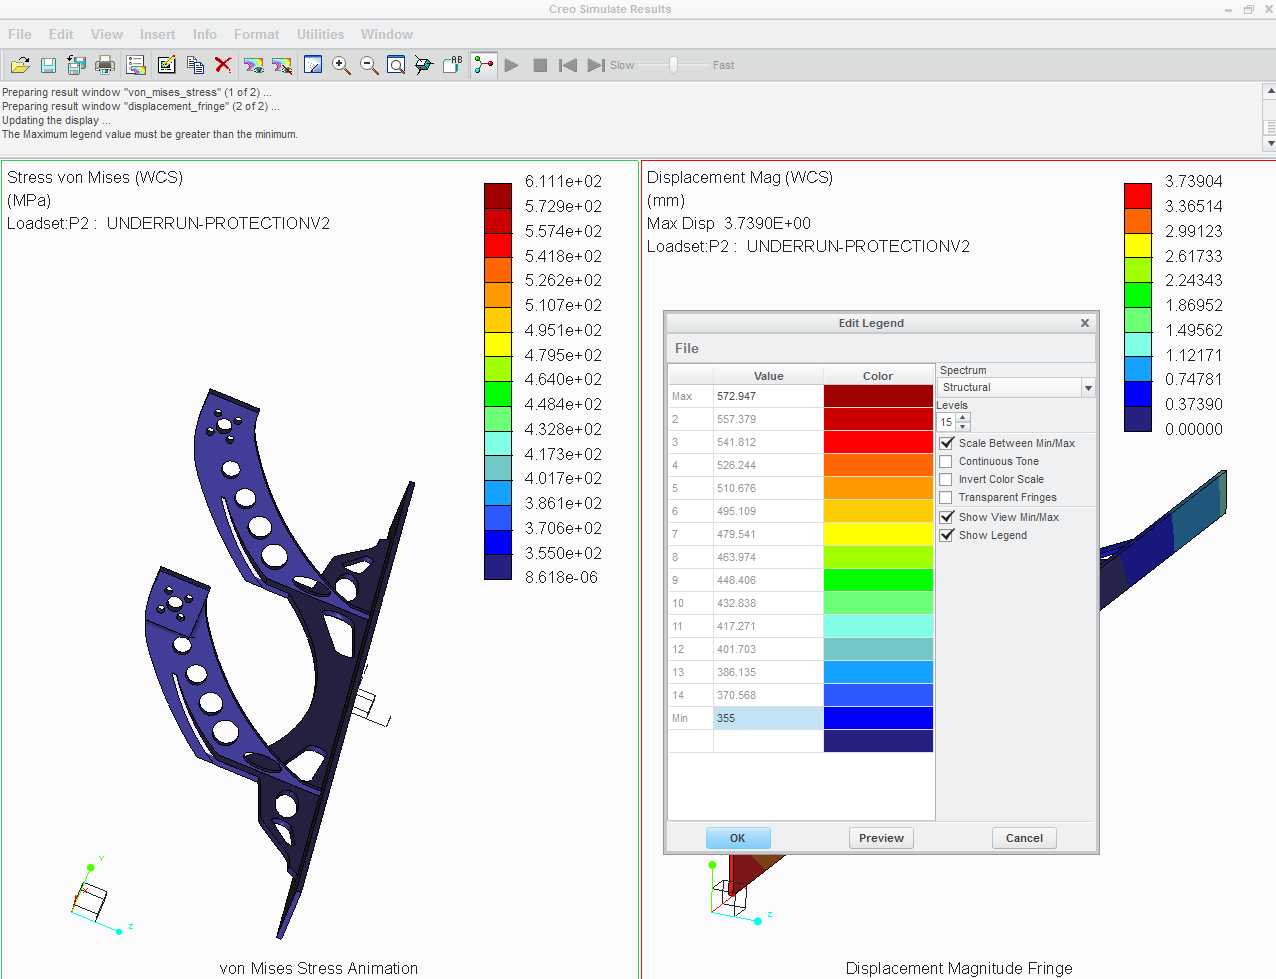The width and height of the screenshot is (1276, 979).
Task: Click the Save As copy toolbar icon
Action: tap(76, 65)
